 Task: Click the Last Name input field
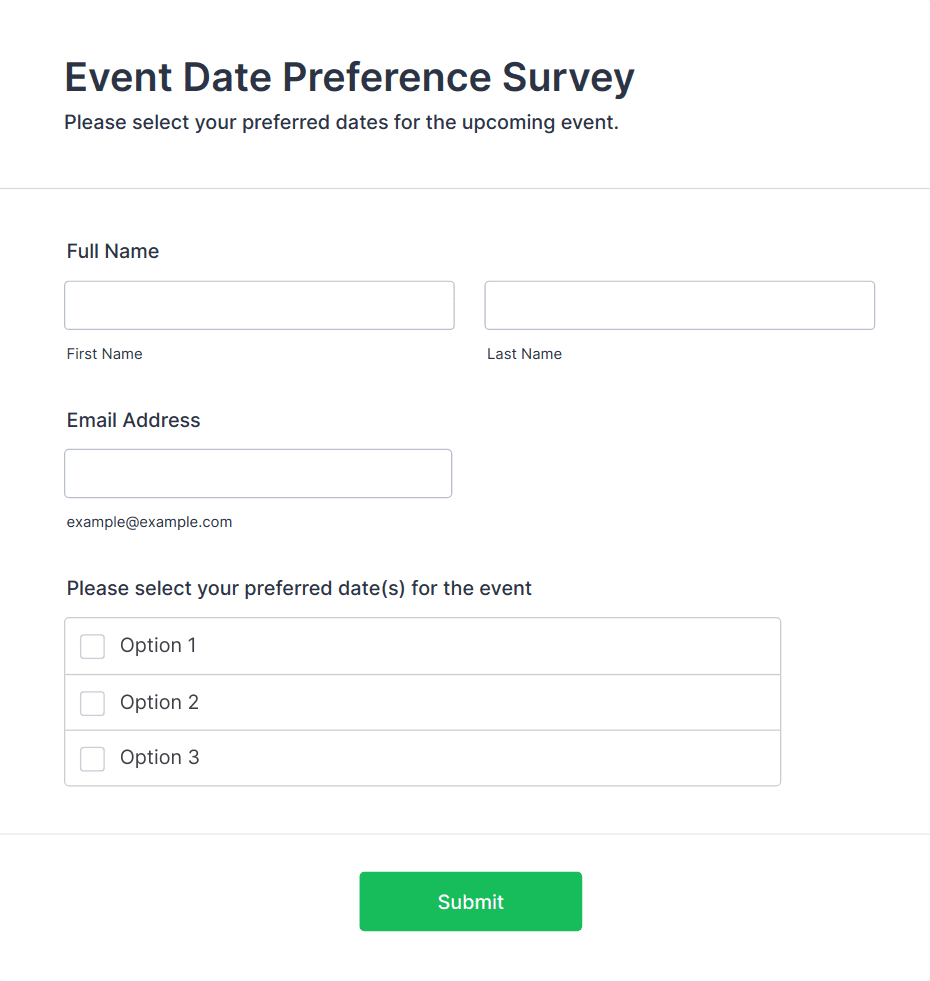coord(679,305)
